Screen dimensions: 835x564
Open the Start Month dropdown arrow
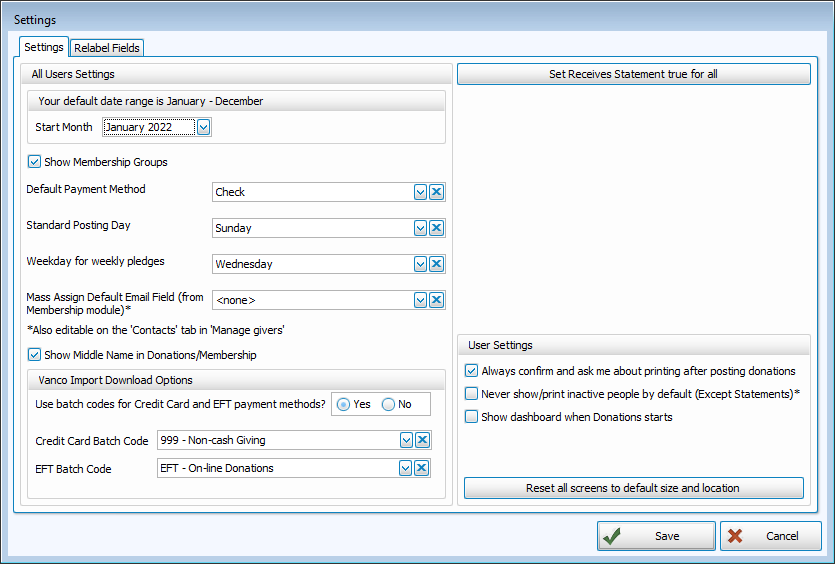click(204, 127)
